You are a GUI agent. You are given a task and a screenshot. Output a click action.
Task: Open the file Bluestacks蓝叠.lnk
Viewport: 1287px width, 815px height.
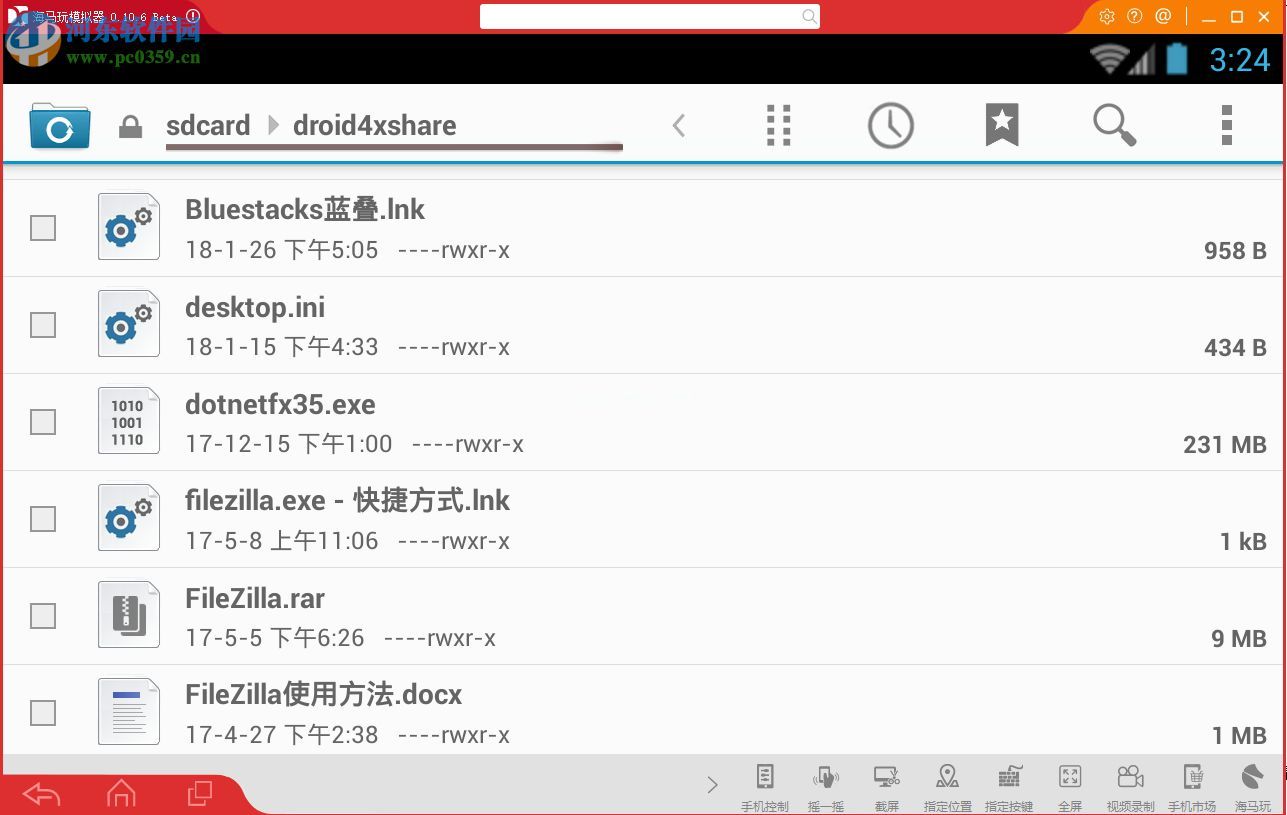[643, 228]
